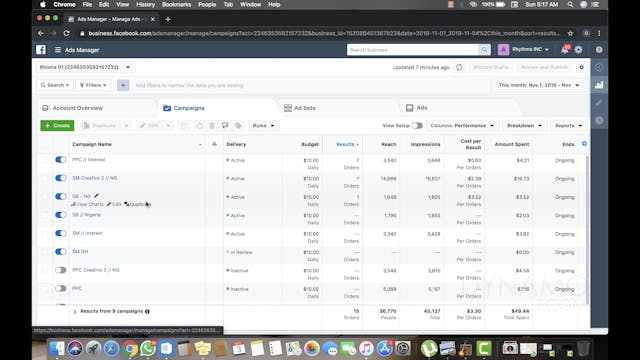Image resolution: width=640 pixels, height=360 pixels.
Task: Add a filter with the blue plus
Action: pyautogui.click(x=123, y=85)
